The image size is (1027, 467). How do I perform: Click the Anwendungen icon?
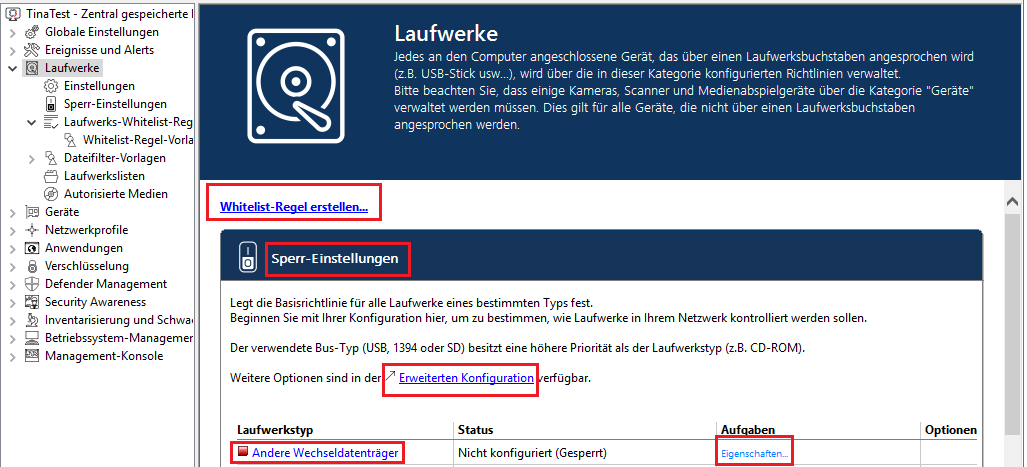[32, 248]
